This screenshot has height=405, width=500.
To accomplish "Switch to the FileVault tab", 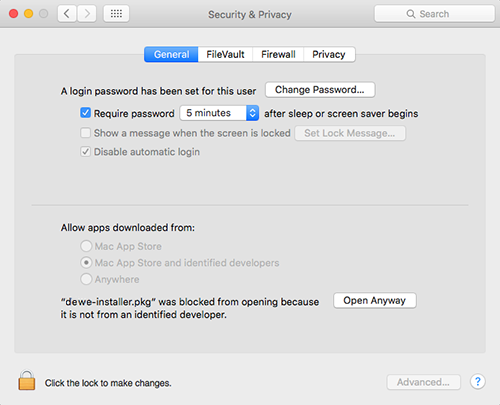I will coord(225,54).
